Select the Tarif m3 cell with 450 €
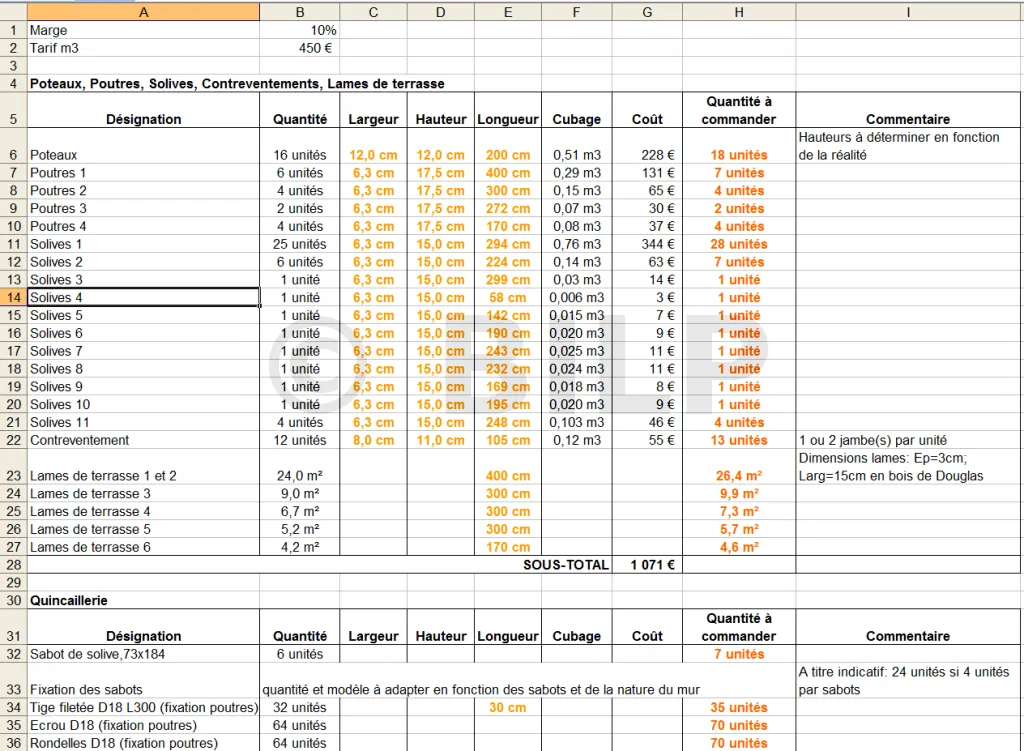Viewport: 1024px width, 751px height. (x=300, y=48)
